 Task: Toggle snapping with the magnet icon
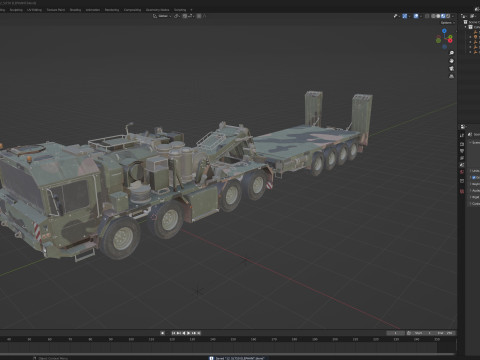coord(185,16)
